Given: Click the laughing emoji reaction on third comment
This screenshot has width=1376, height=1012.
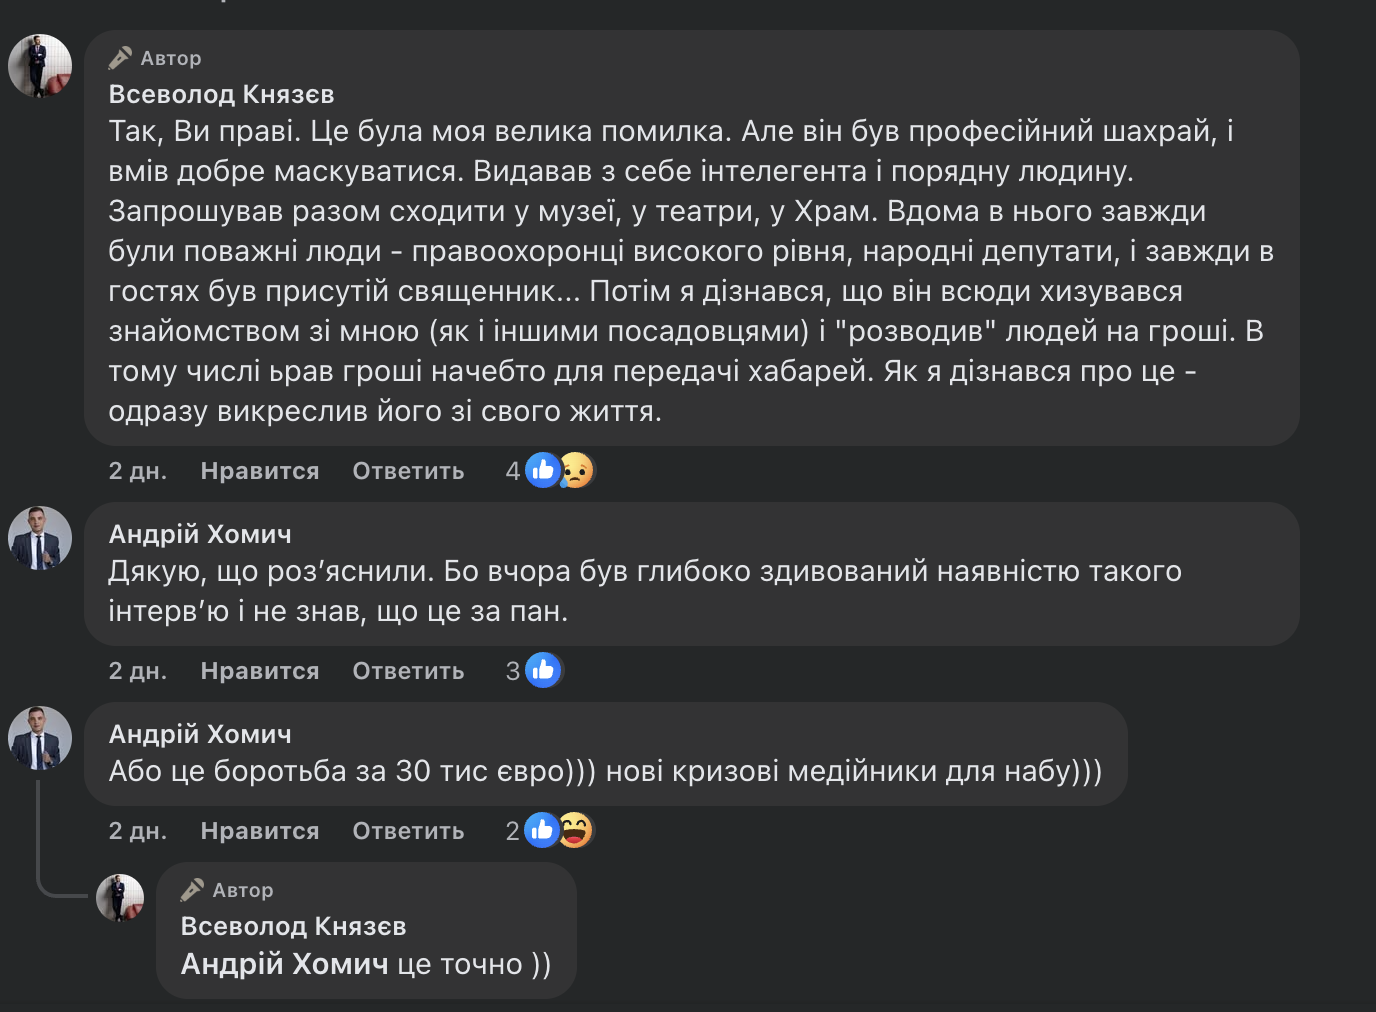Looking at the screenshot, I should click(575, 830).
